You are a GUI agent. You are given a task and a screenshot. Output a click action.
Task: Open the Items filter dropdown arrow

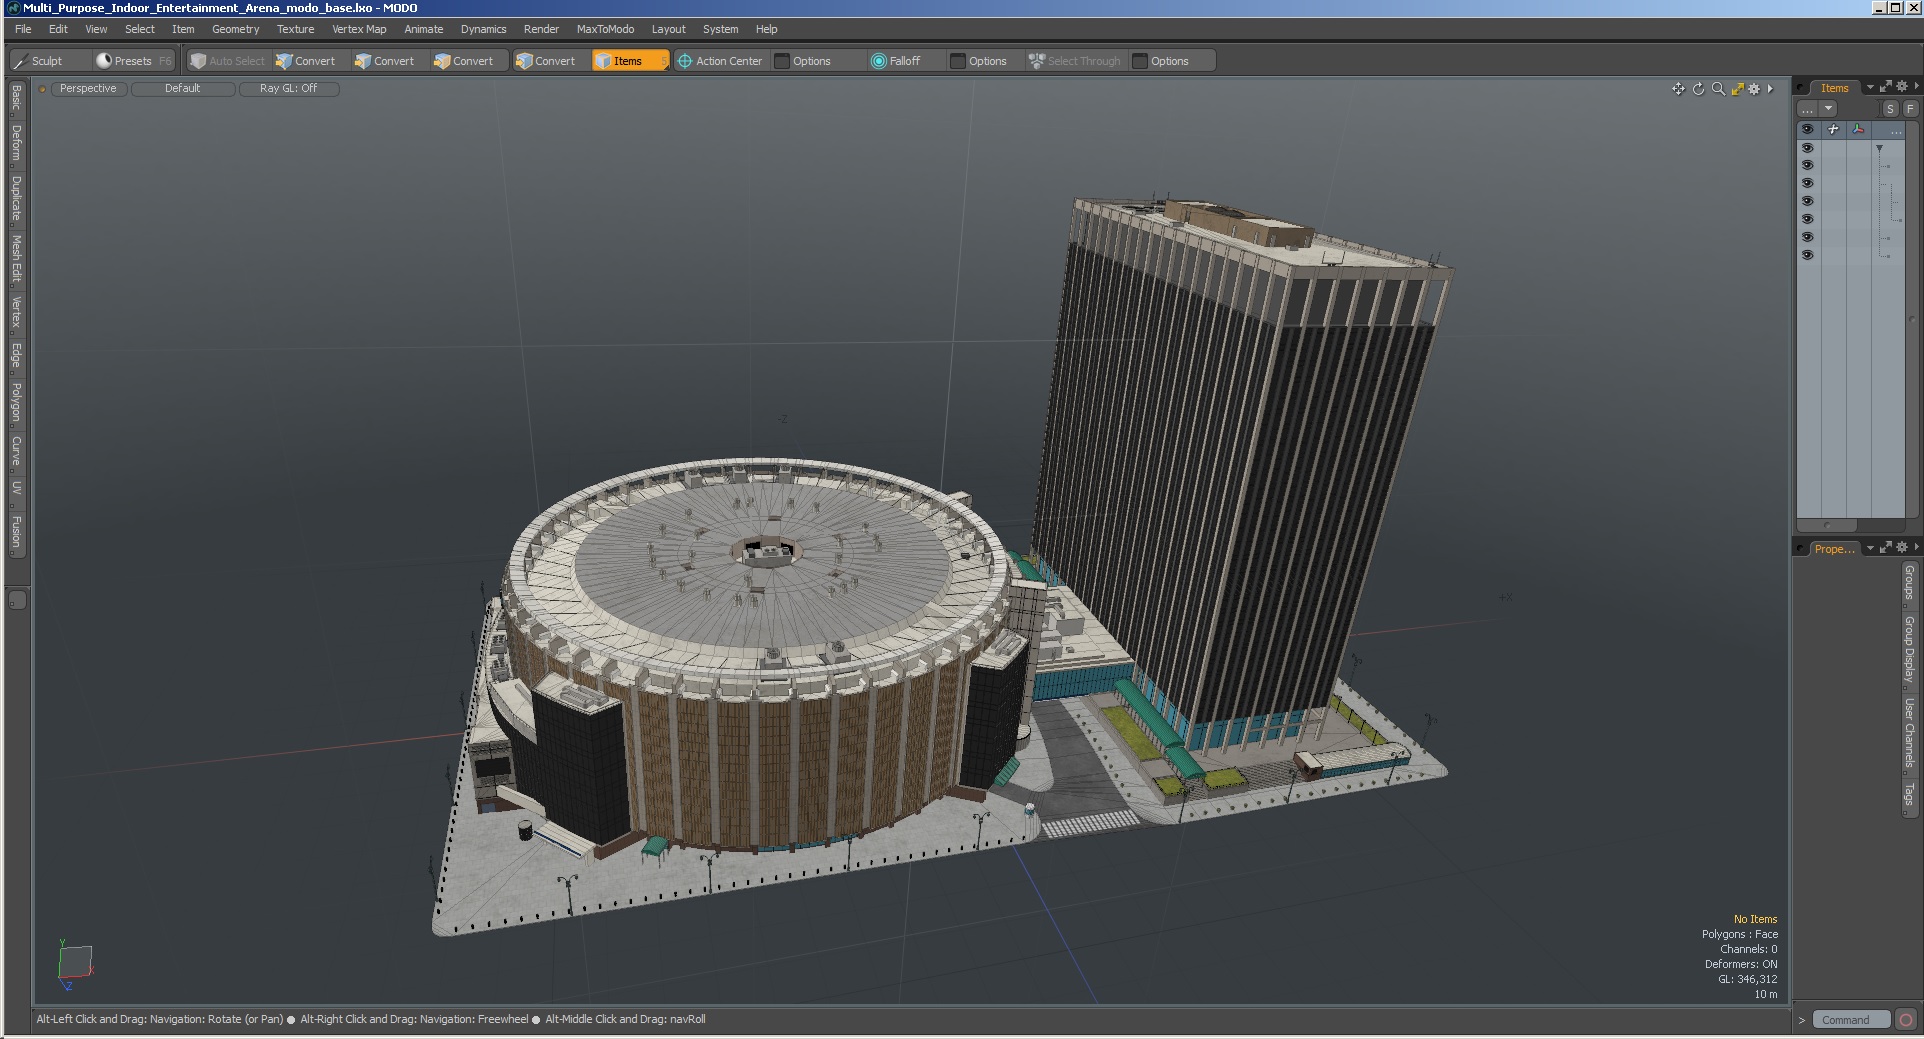1828,108
